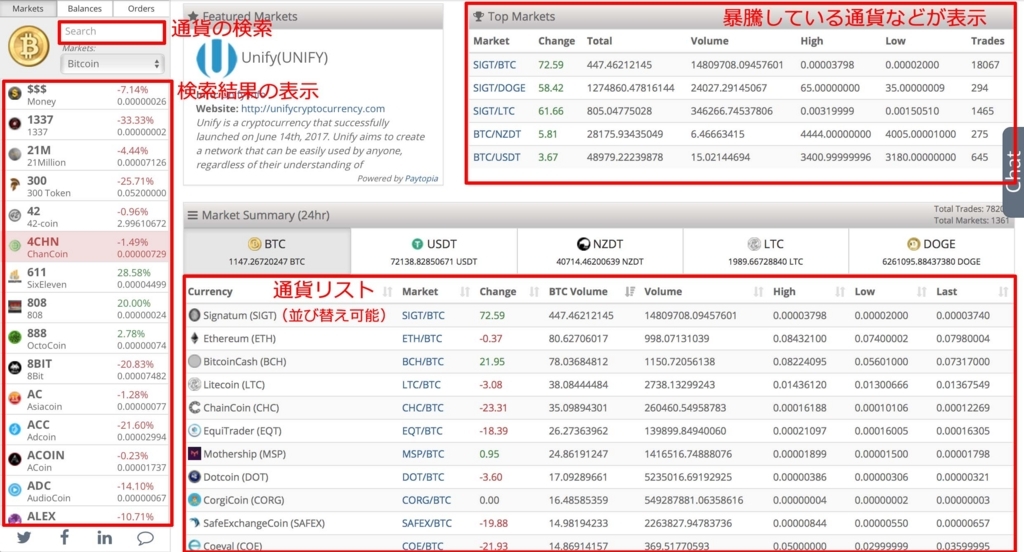Open SIGT/BTC in Top Markets
This screenshot has height=552, width=1024.
point(494,65)
